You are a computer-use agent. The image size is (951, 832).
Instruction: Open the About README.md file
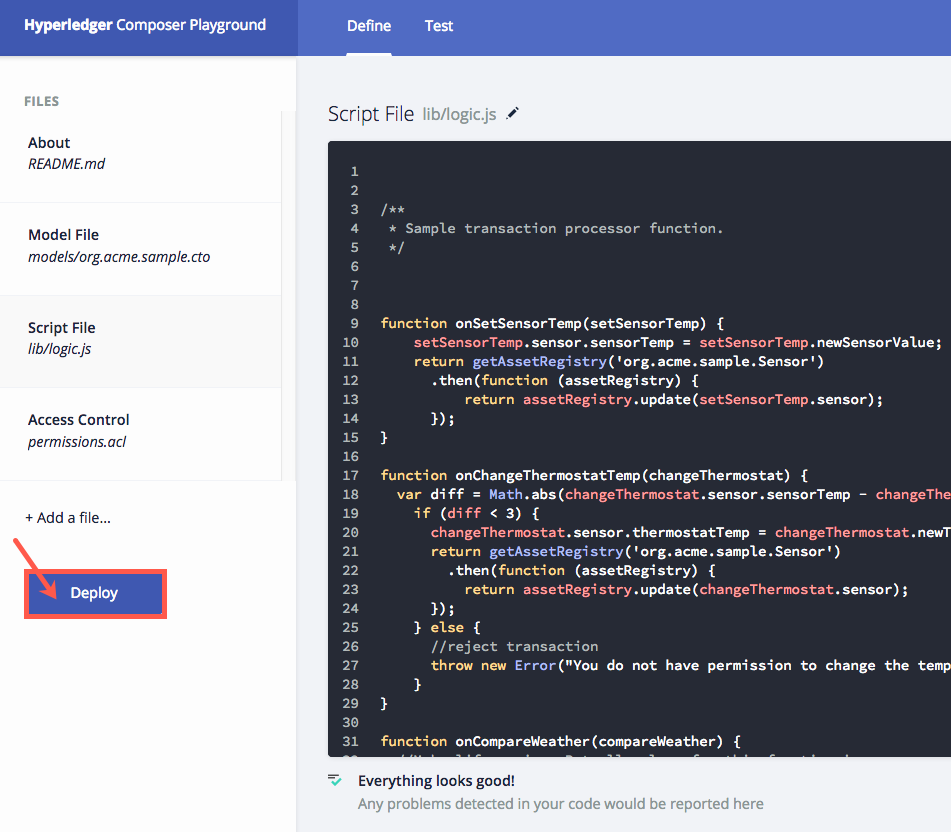pyautogui.click(x=141, y=154)
